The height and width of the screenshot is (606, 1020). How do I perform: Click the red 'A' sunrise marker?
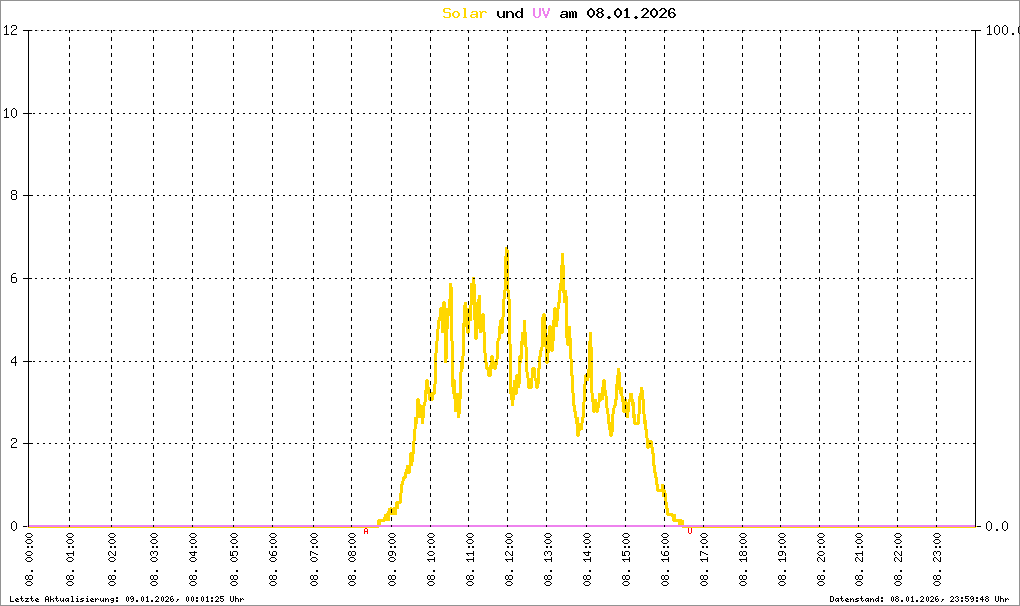(x=366, y=532)
